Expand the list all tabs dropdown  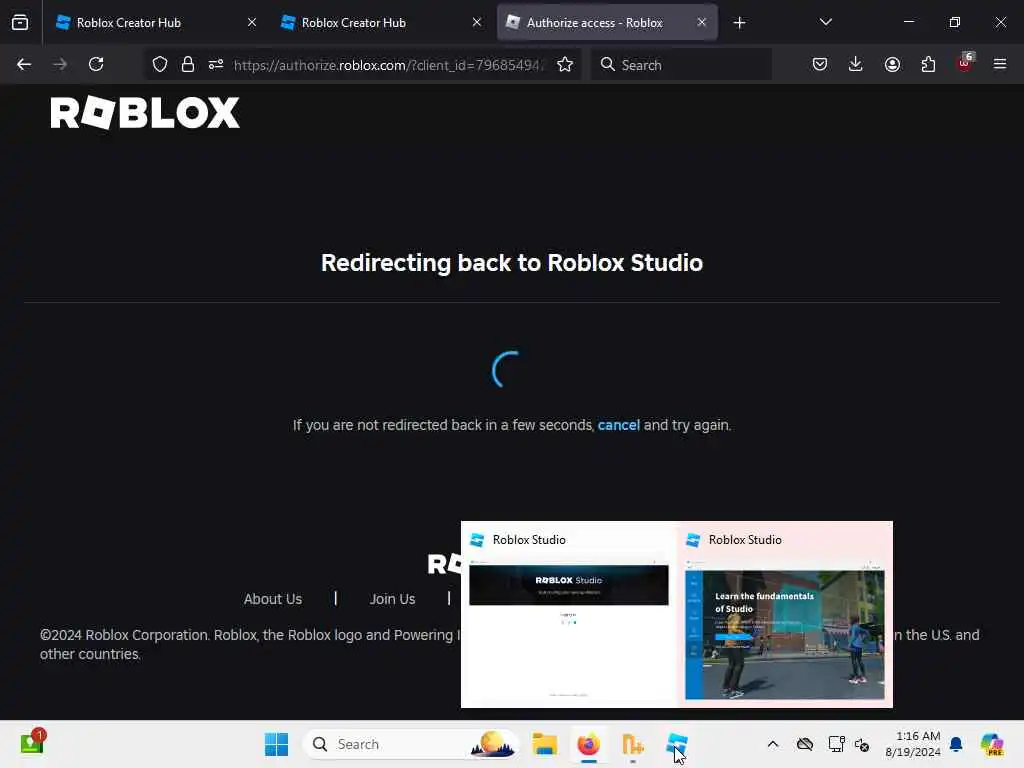click(825, 23)
